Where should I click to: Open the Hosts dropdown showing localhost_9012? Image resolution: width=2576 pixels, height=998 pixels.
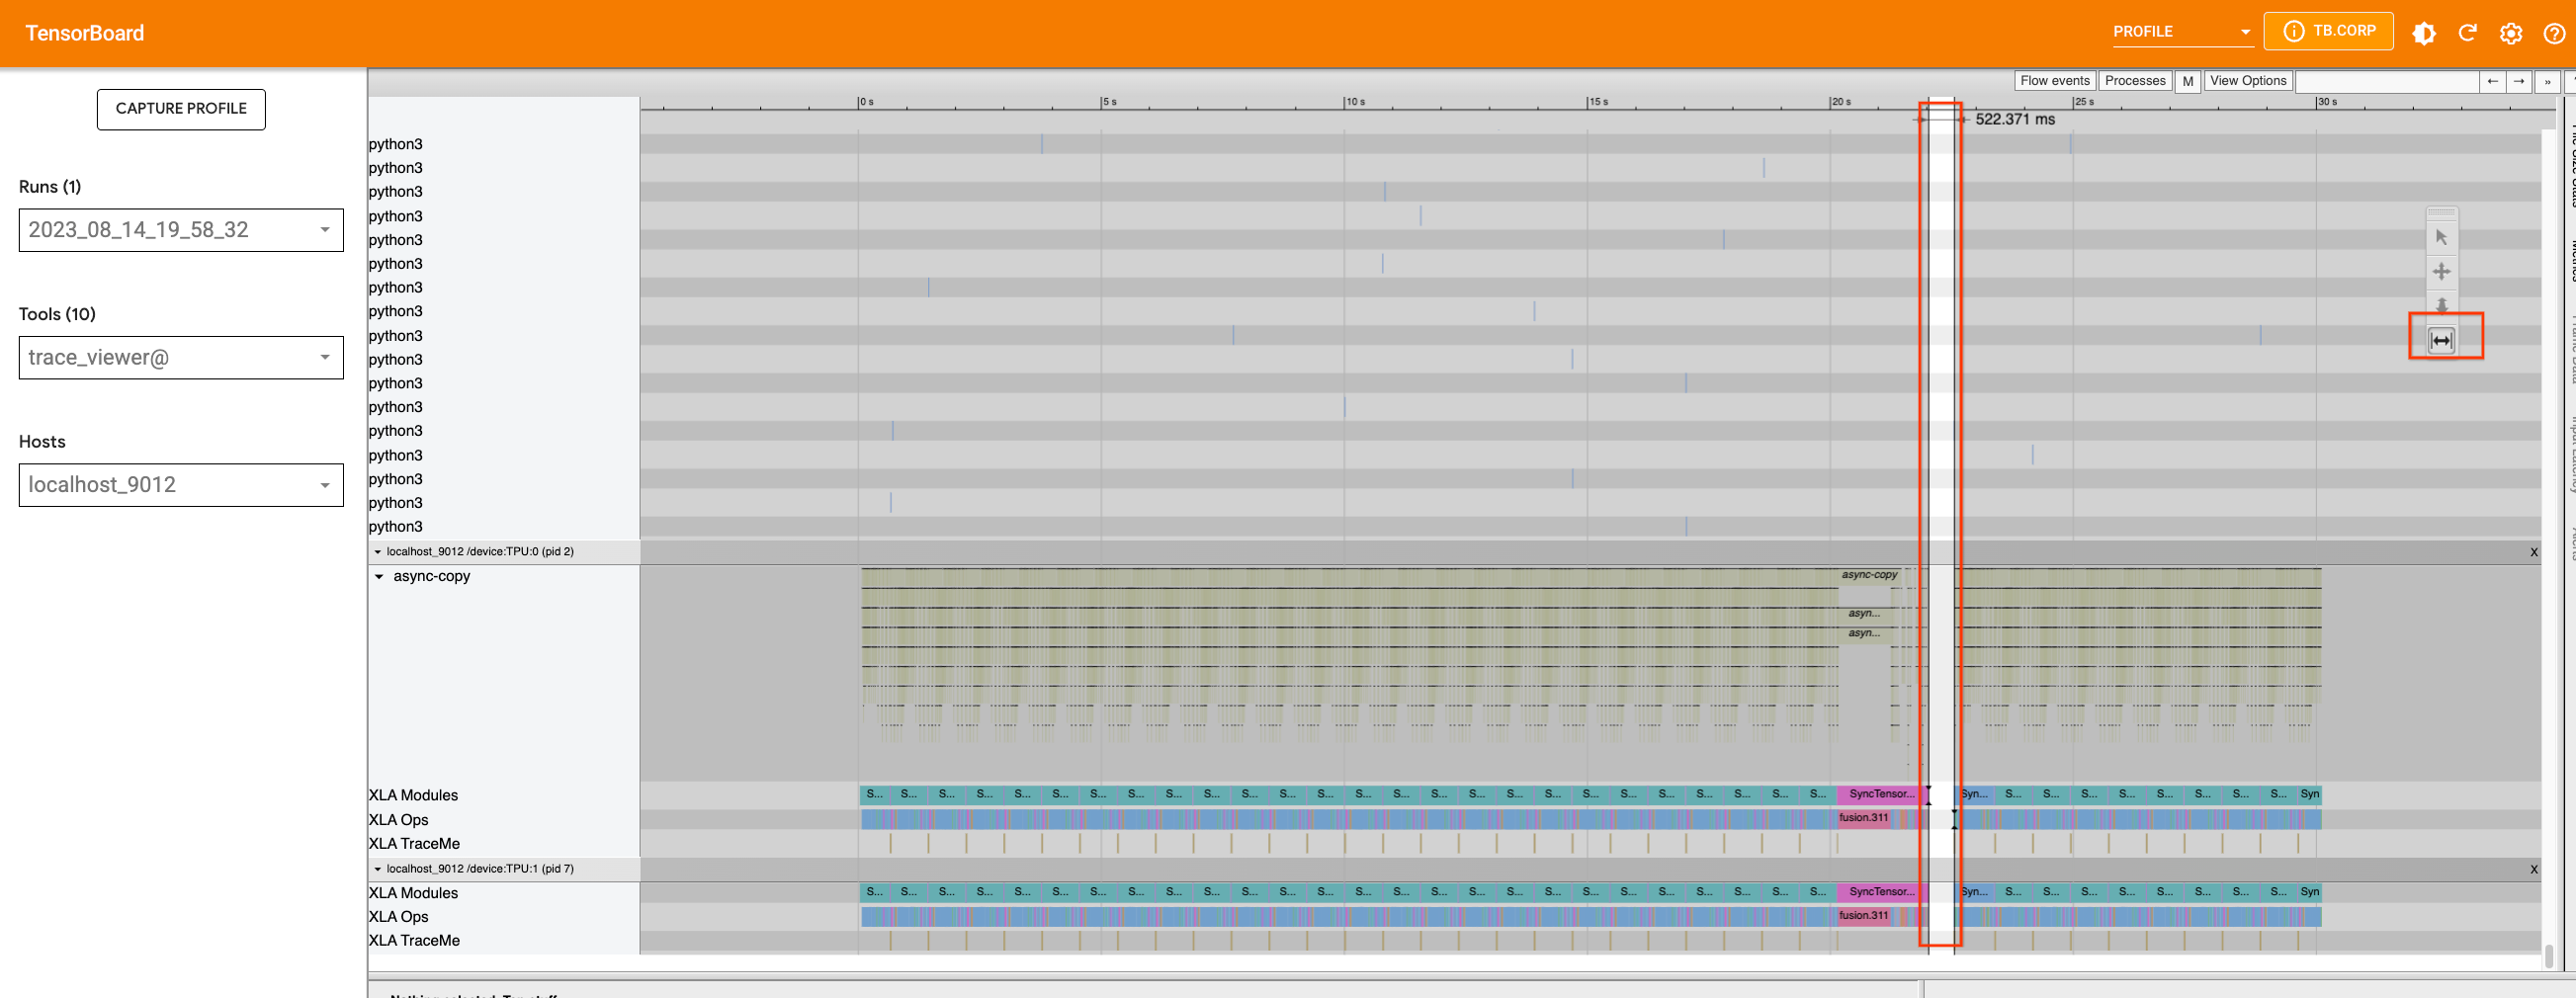[181, 485]
